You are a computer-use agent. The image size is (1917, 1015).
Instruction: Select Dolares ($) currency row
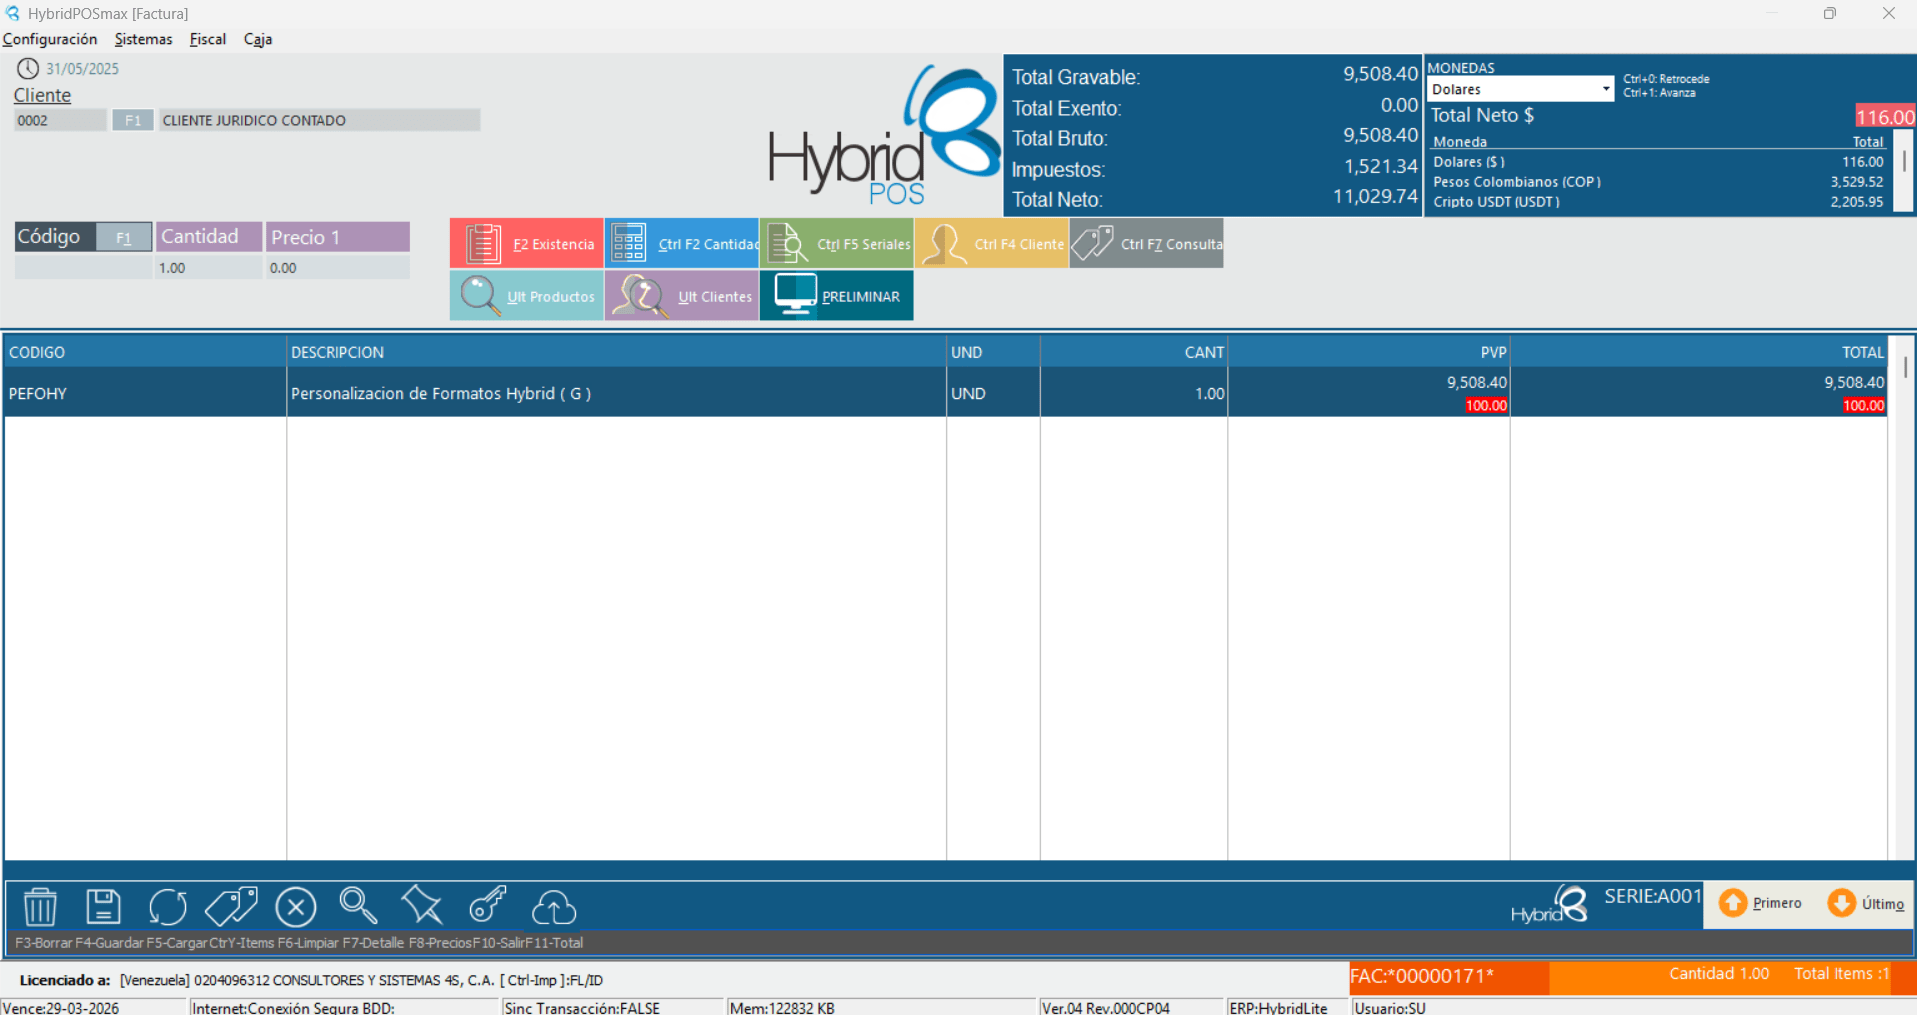click(x=1658, y=162)
